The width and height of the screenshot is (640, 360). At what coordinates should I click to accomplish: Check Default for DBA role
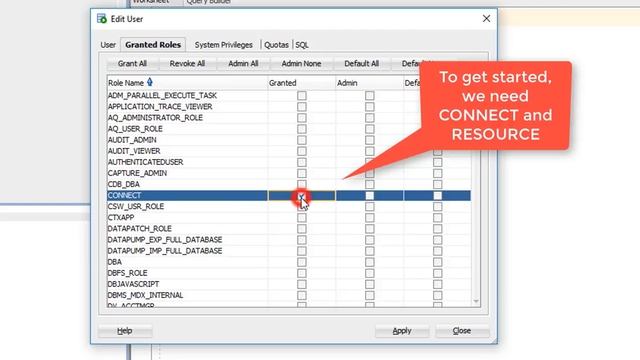tap(438, 262)
